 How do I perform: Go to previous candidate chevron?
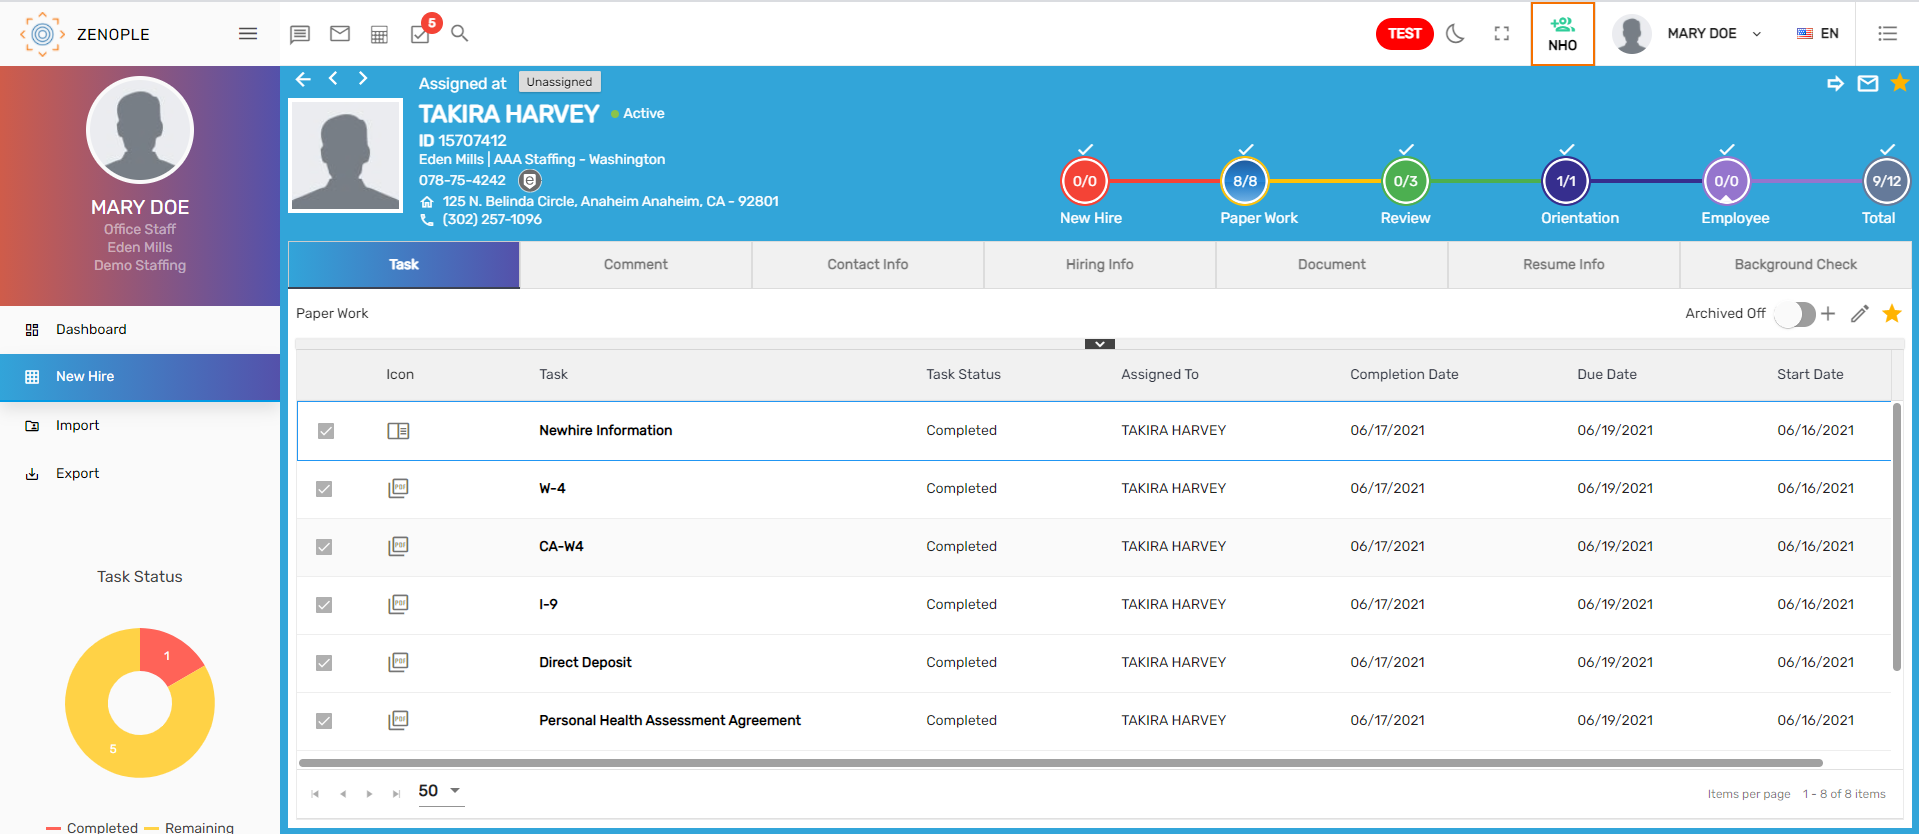pos(333,78)
